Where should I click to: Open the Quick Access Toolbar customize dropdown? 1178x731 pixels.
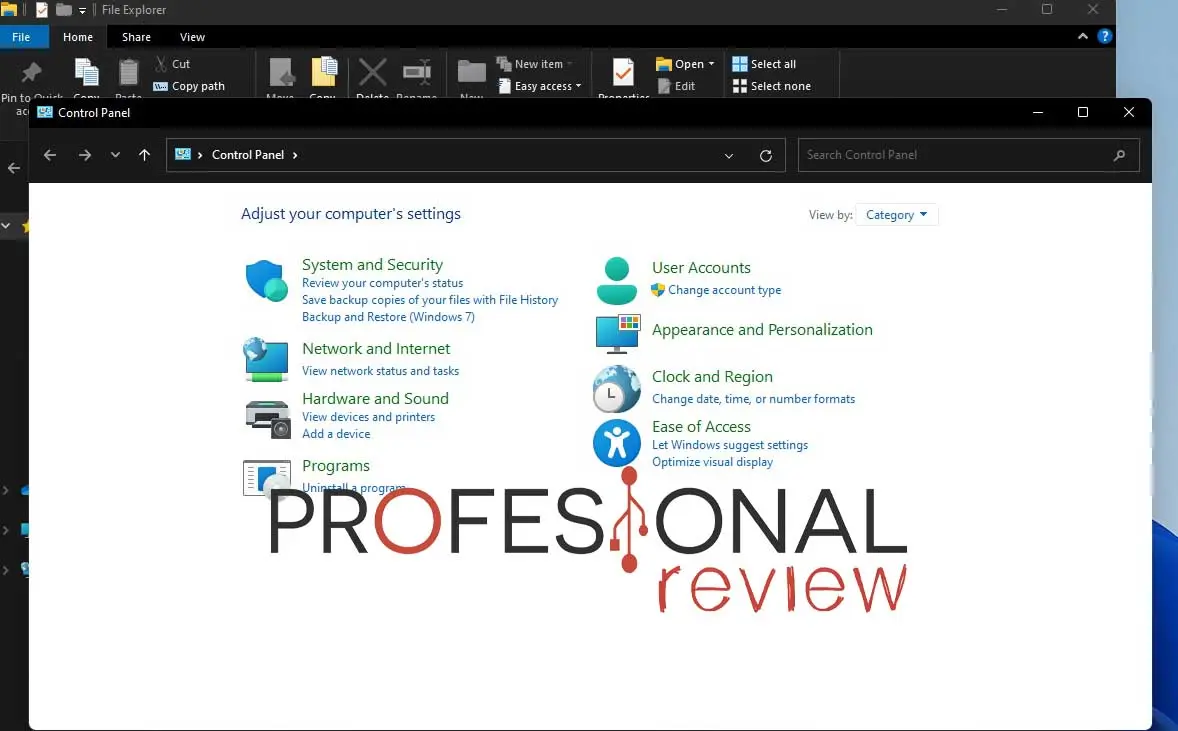[82, 11]
